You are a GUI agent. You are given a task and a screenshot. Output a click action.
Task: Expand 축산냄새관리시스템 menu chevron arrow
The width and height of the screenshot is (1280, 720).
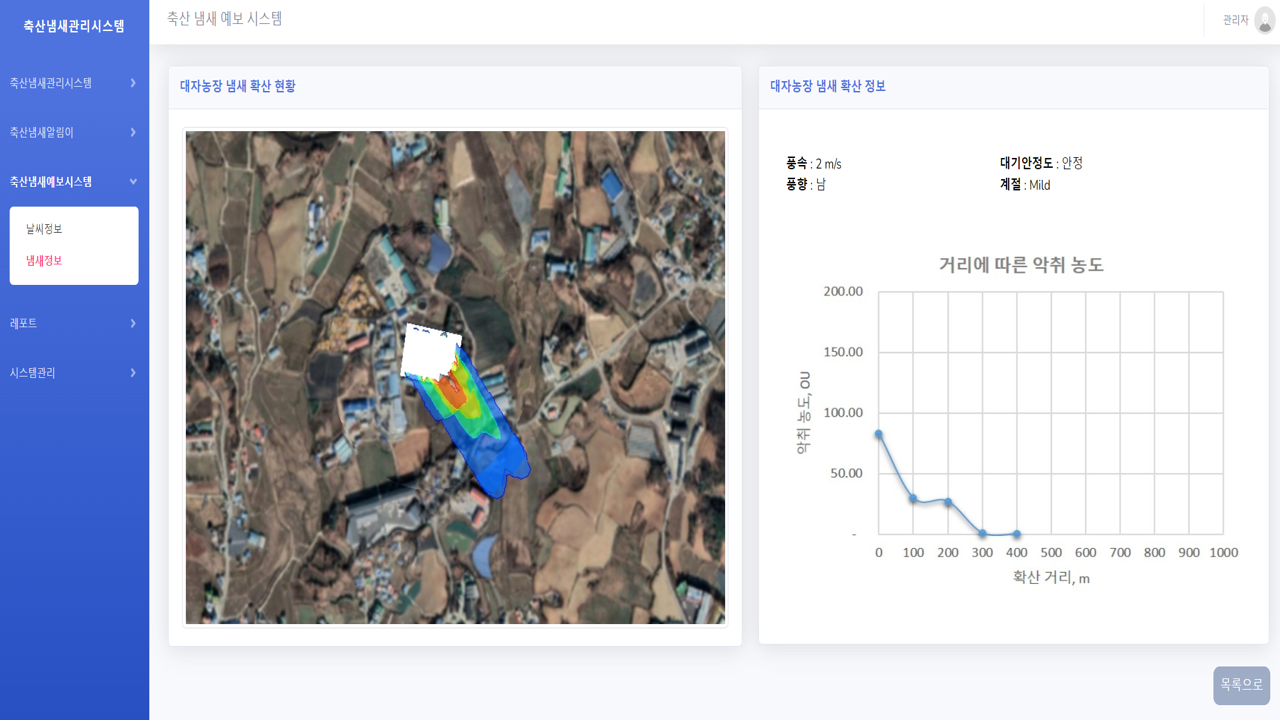click(133, 83)
